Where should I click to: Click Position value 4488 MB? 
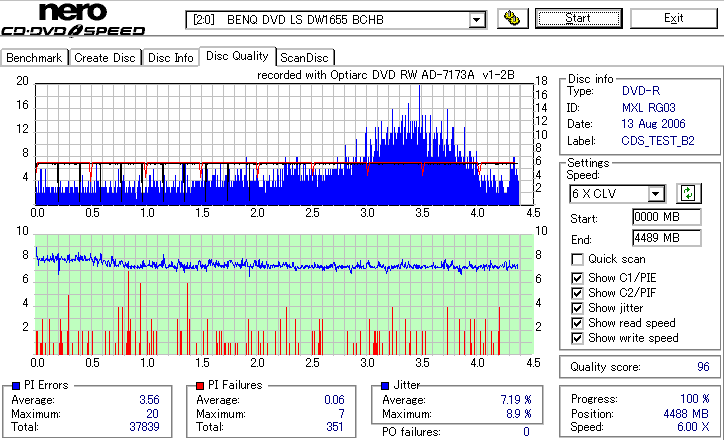tap(686, 414)
